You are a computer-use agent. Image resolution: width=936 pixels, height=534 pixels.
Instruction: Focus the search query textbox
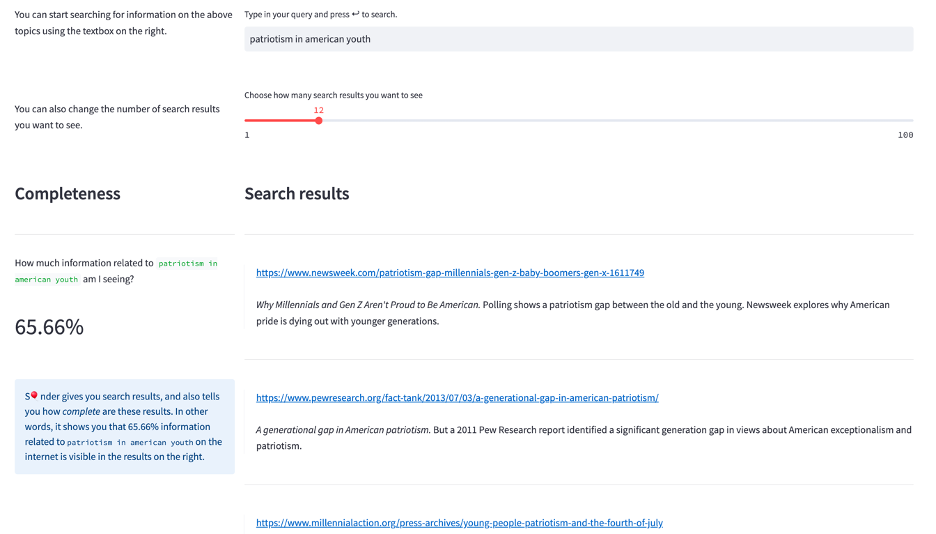(x=578, y=39)
